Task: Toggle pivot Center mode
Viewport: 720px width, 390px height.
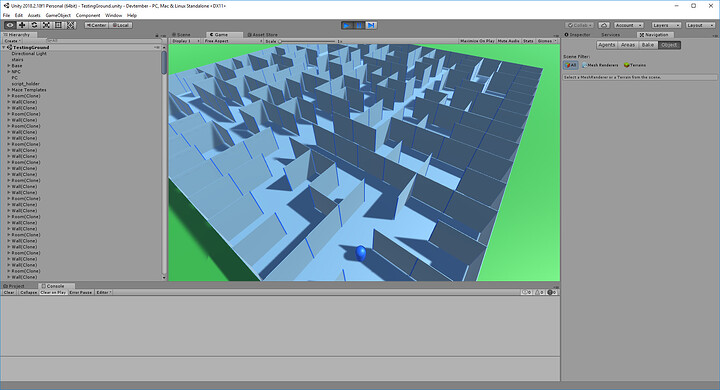Action: (96, 25)
